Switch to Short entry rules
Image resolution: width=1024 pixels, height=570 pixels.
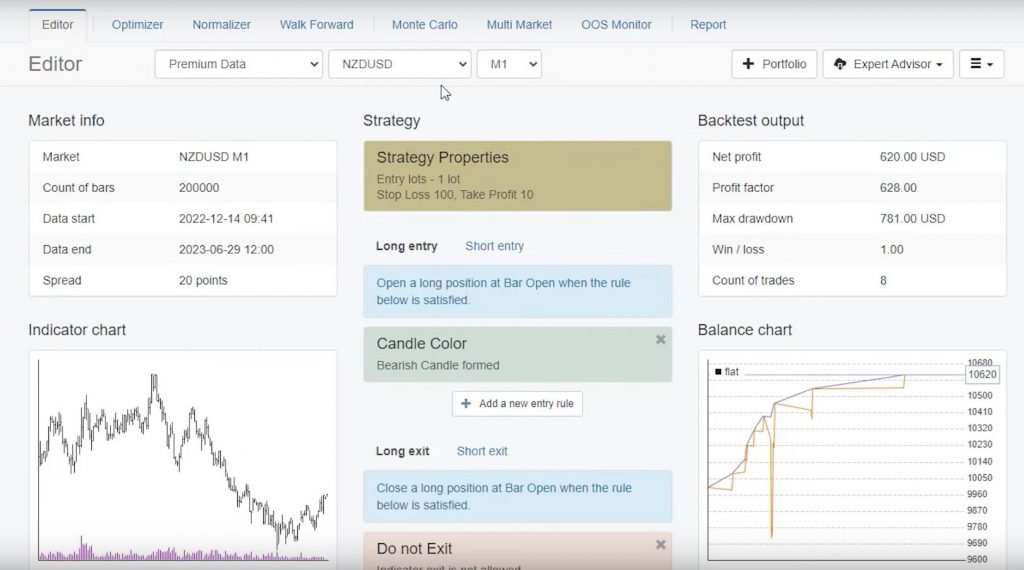[x=494, y=246]
